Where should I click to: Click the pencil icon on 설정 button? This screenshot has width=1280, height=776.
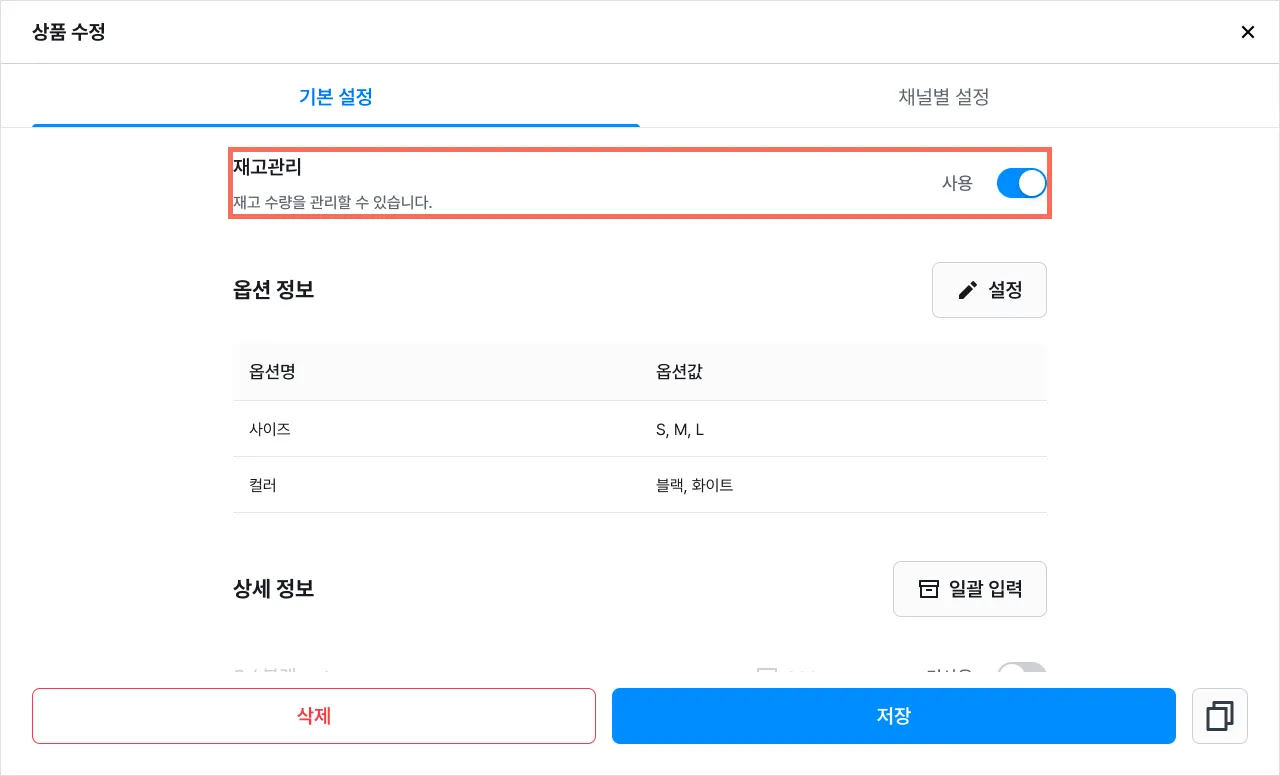coord(967,290)
